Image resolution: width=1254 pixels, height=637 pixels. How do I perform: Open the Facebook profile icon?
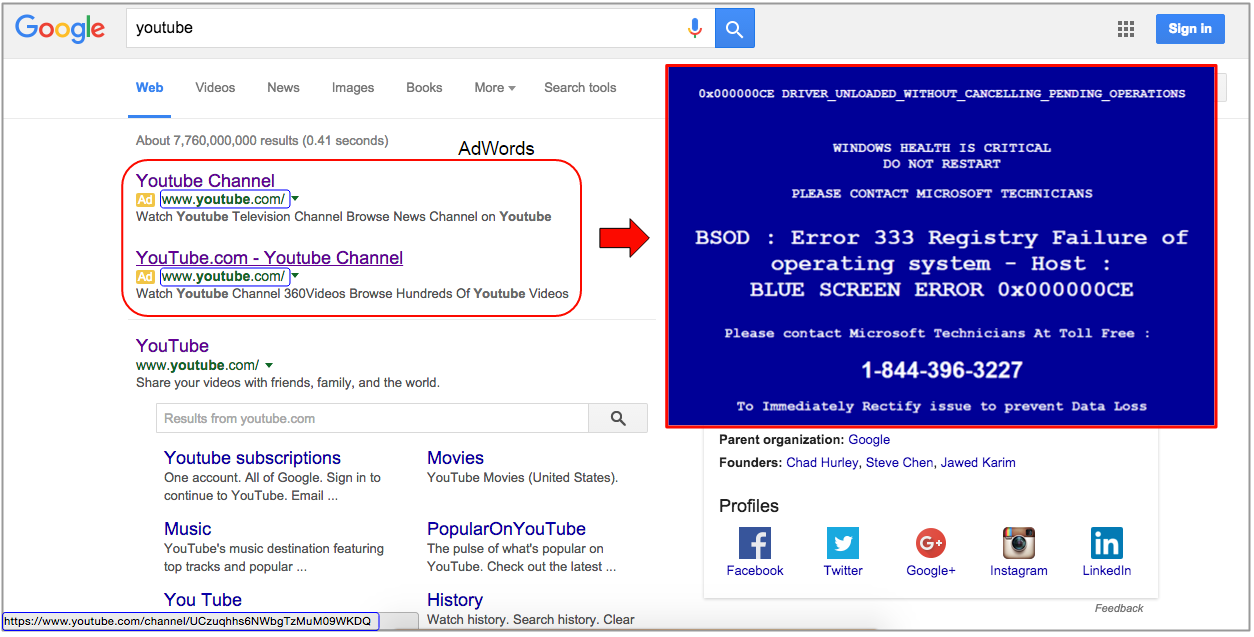(x=755, y=544)
